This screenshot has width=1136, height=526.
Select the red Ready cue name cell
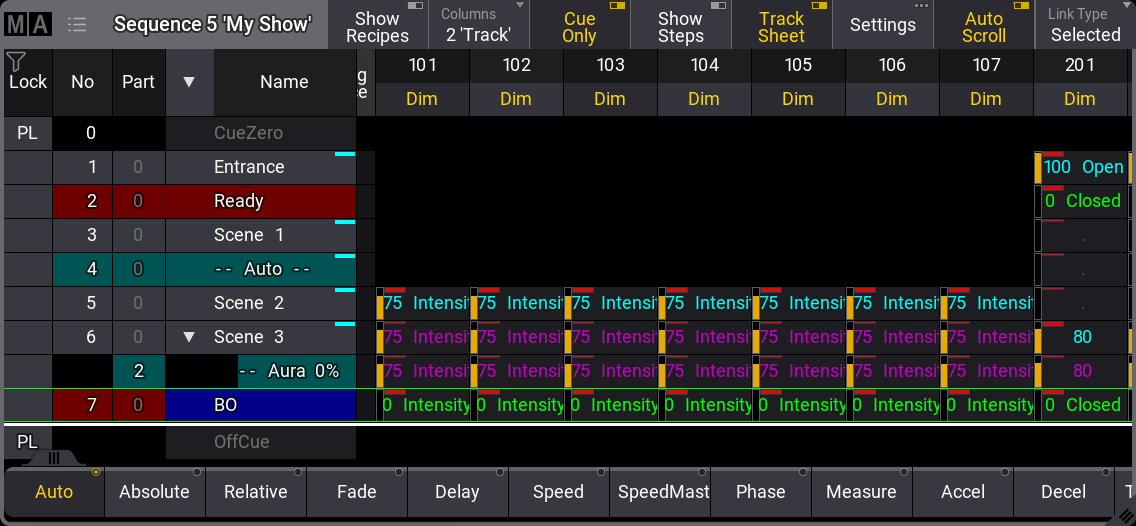[x=260, y=201]
